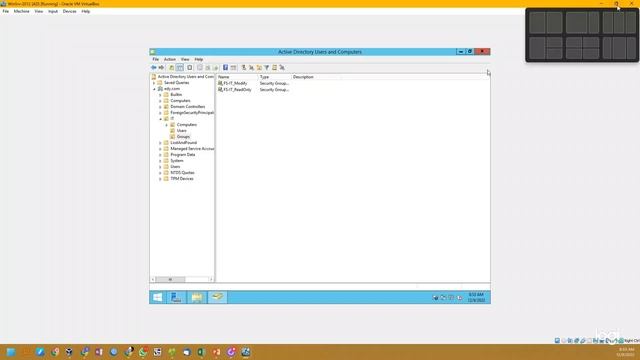The image size is (640, 360).
Task: Open the host Windows Start menu
Action: [11, 352]
